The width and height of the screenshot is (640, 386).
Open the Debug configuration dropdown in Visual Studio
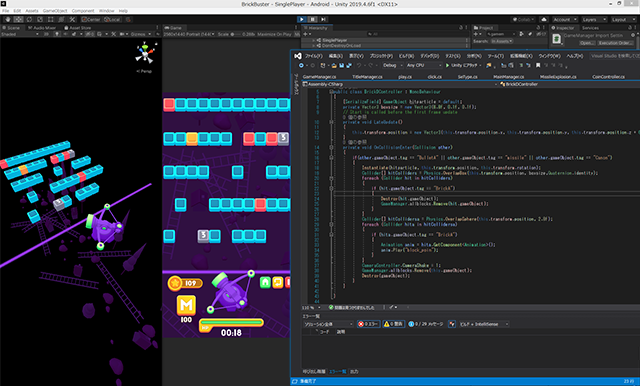(x=393, y=65)
